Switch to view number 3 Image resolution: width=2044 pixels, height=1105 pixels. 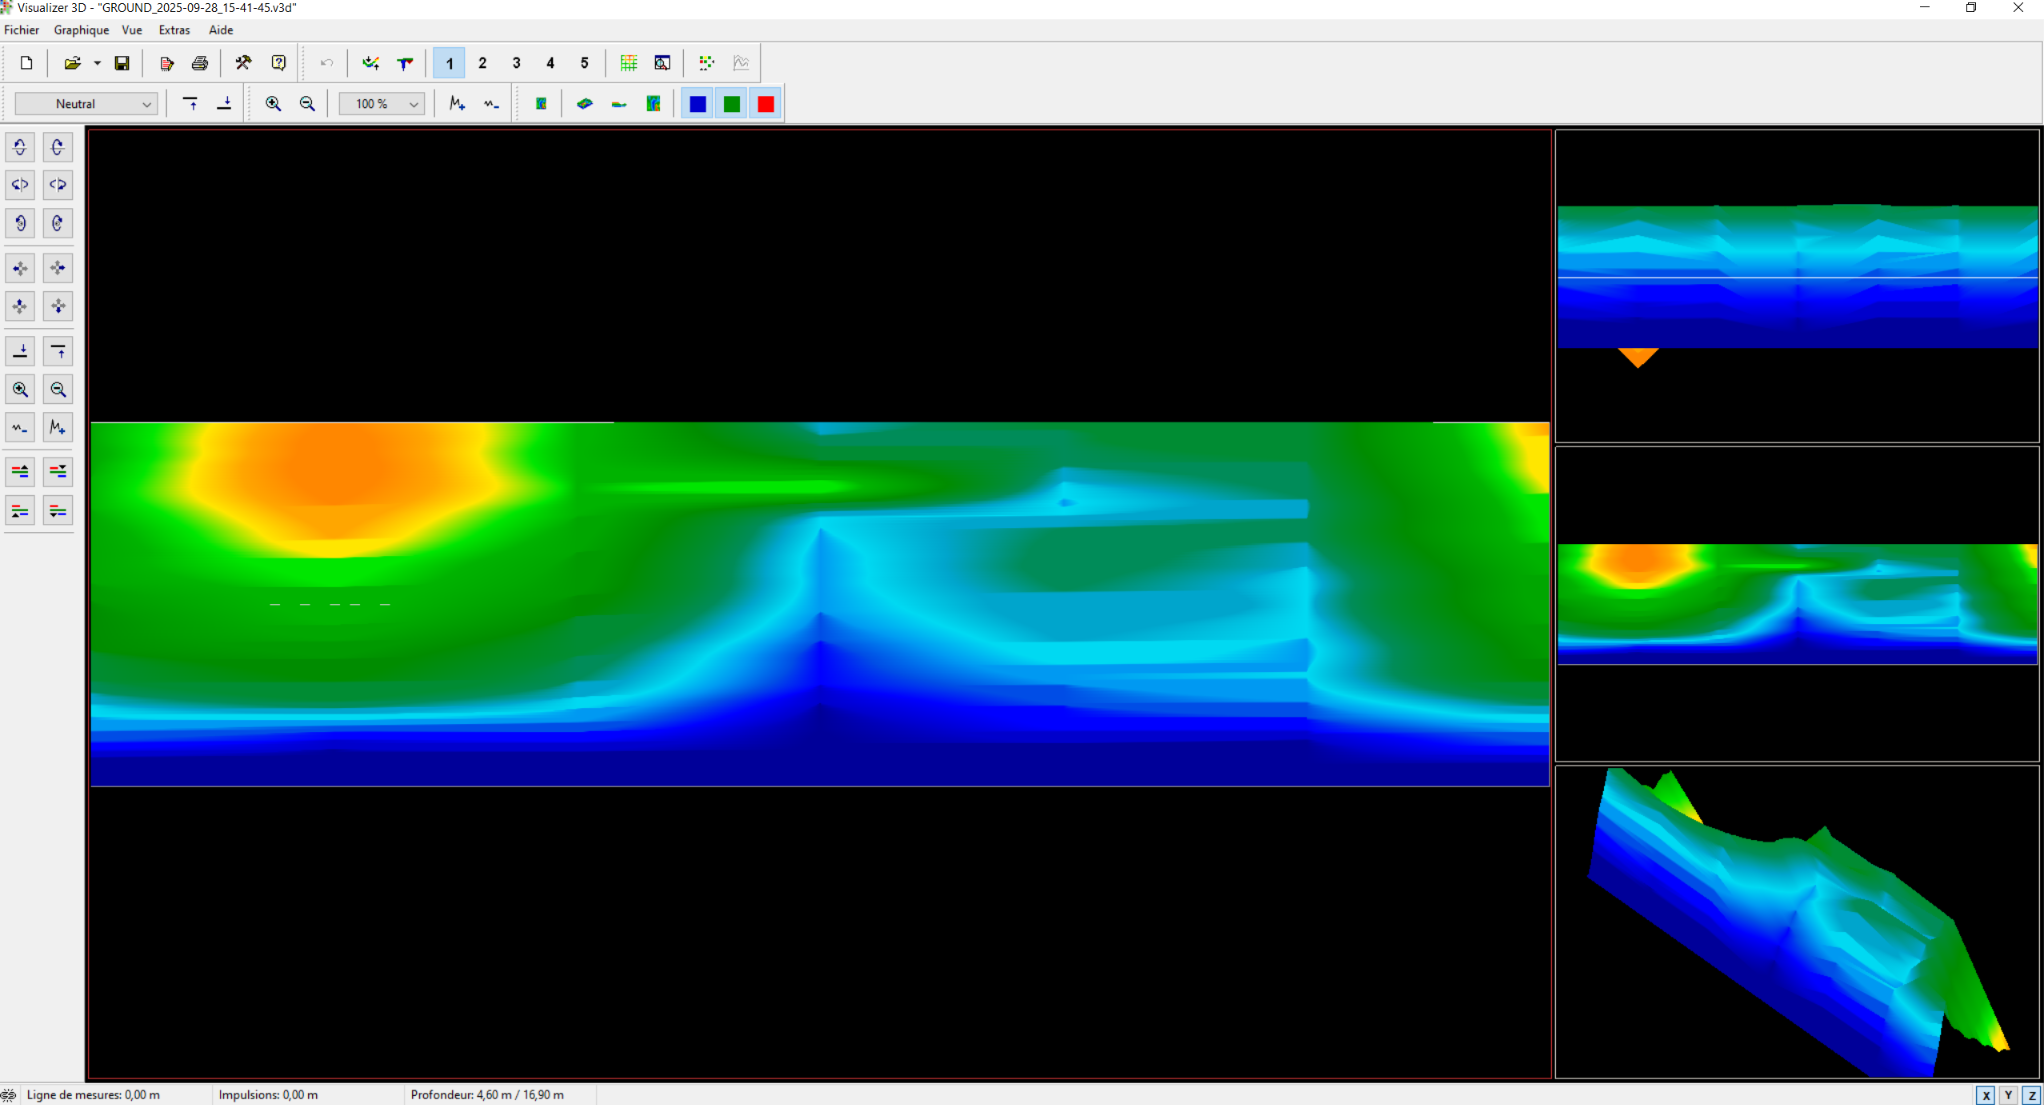pyautogui.click(x=516, y=63)
